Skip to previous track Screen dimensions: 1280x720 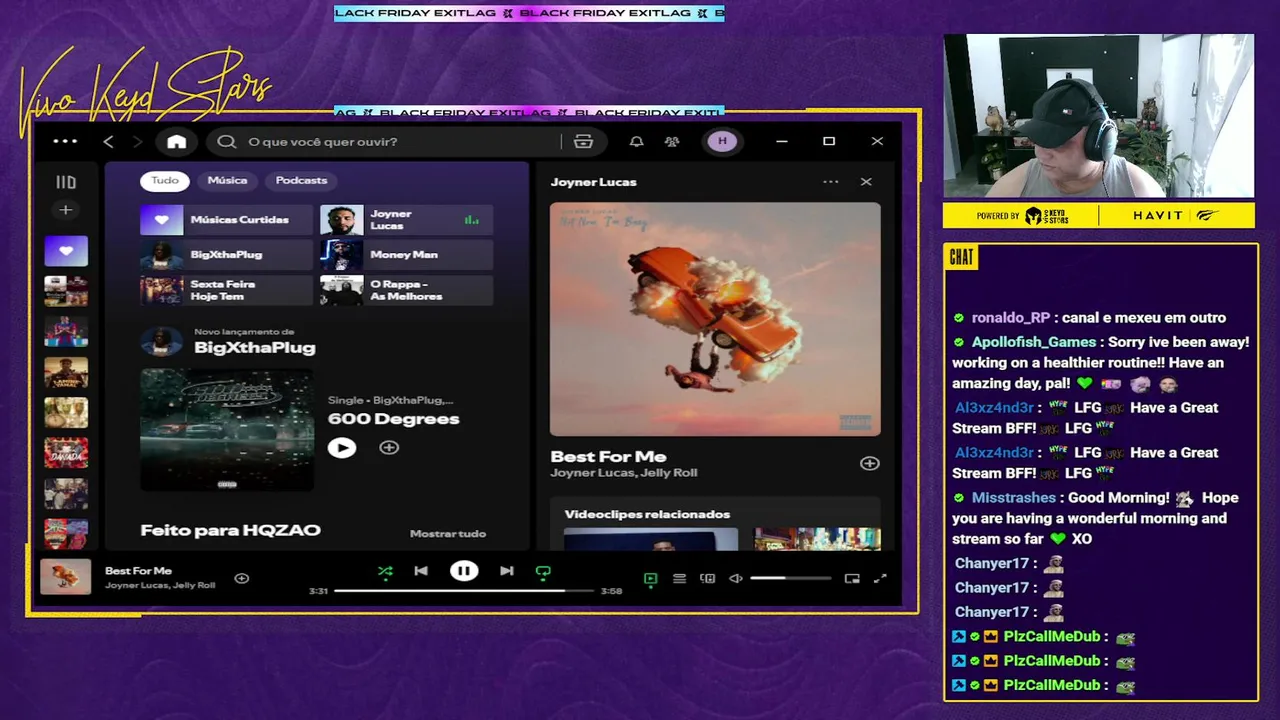[421, 572]
